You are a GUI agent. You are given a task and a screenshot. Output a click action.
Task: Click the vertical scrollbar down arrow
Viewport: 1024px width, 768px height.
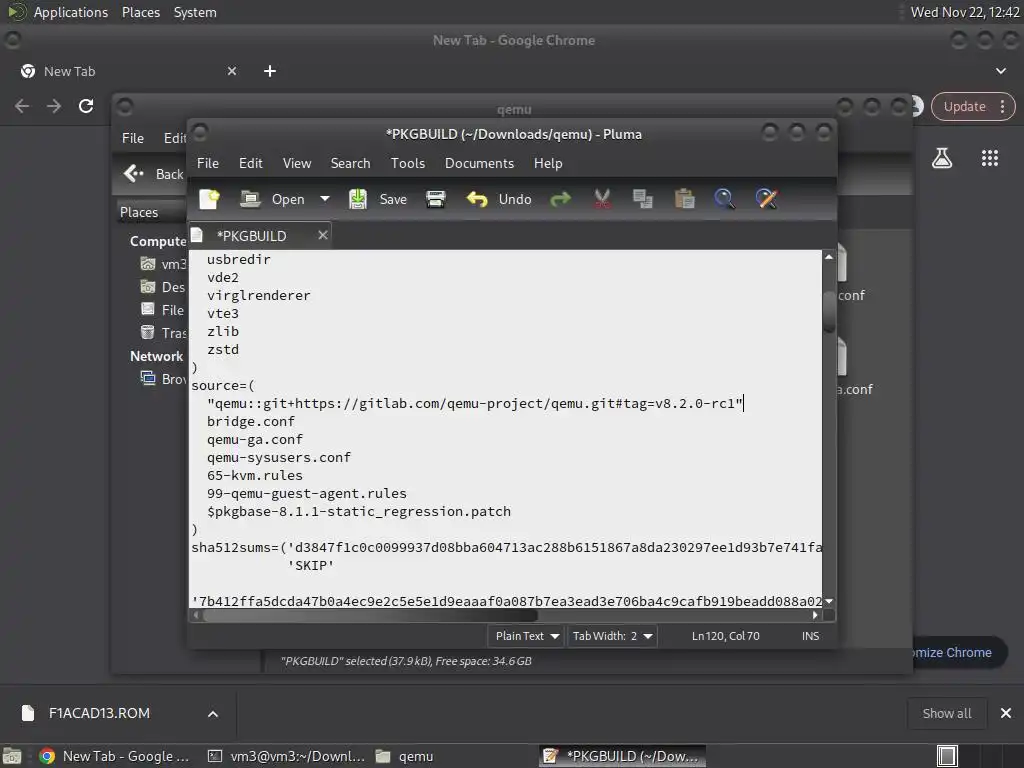tap(829, 601)
